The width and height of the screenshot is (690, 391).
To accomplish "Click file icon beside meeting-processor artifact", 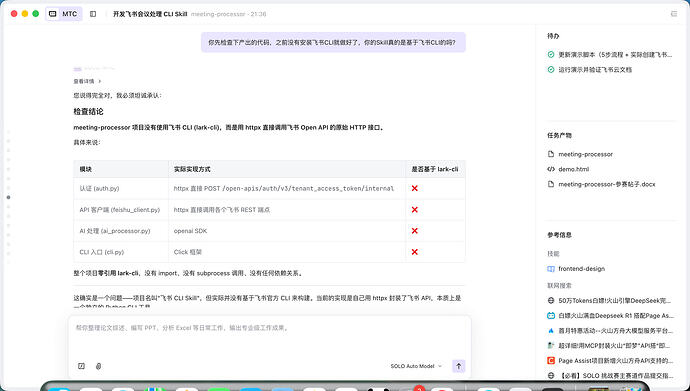I will 551,154.
